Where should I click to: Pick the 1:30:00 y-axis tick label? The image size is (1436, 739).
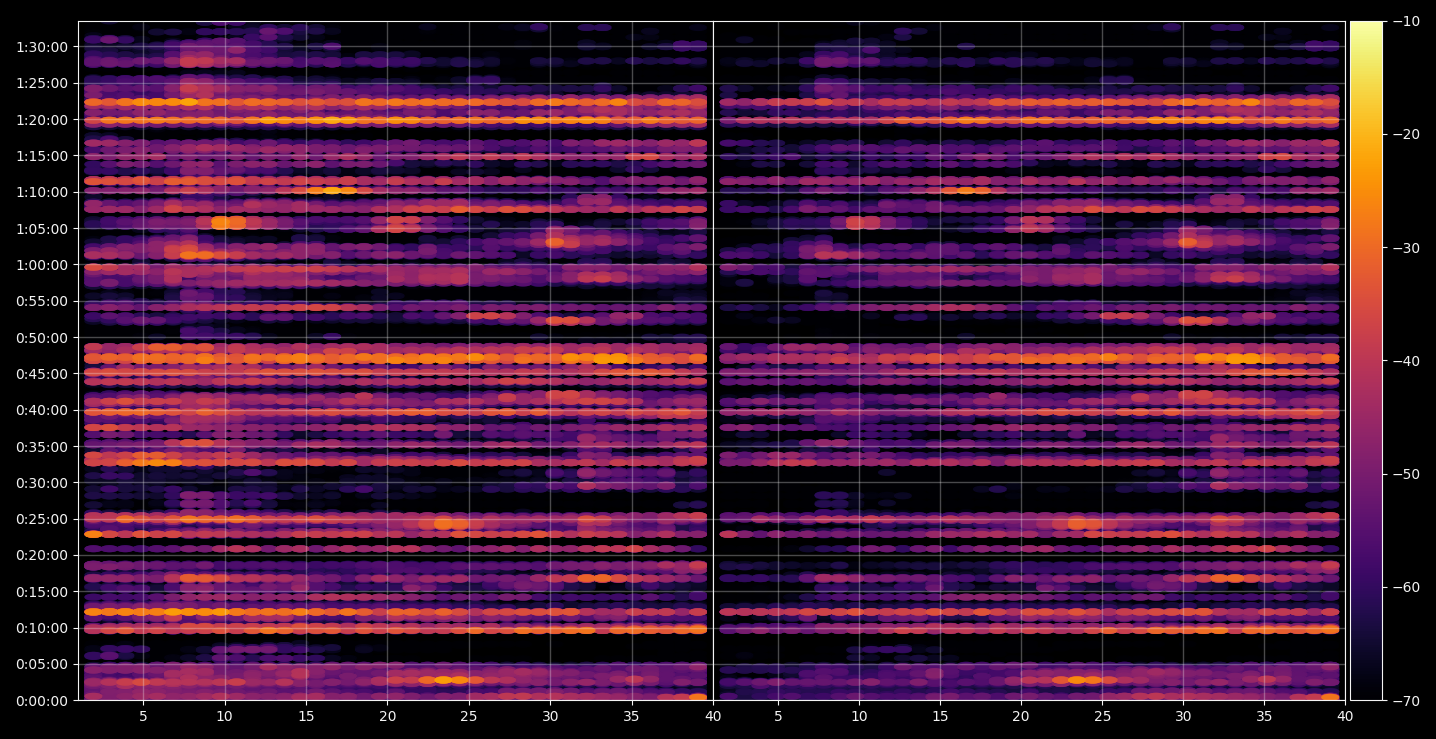42,47
